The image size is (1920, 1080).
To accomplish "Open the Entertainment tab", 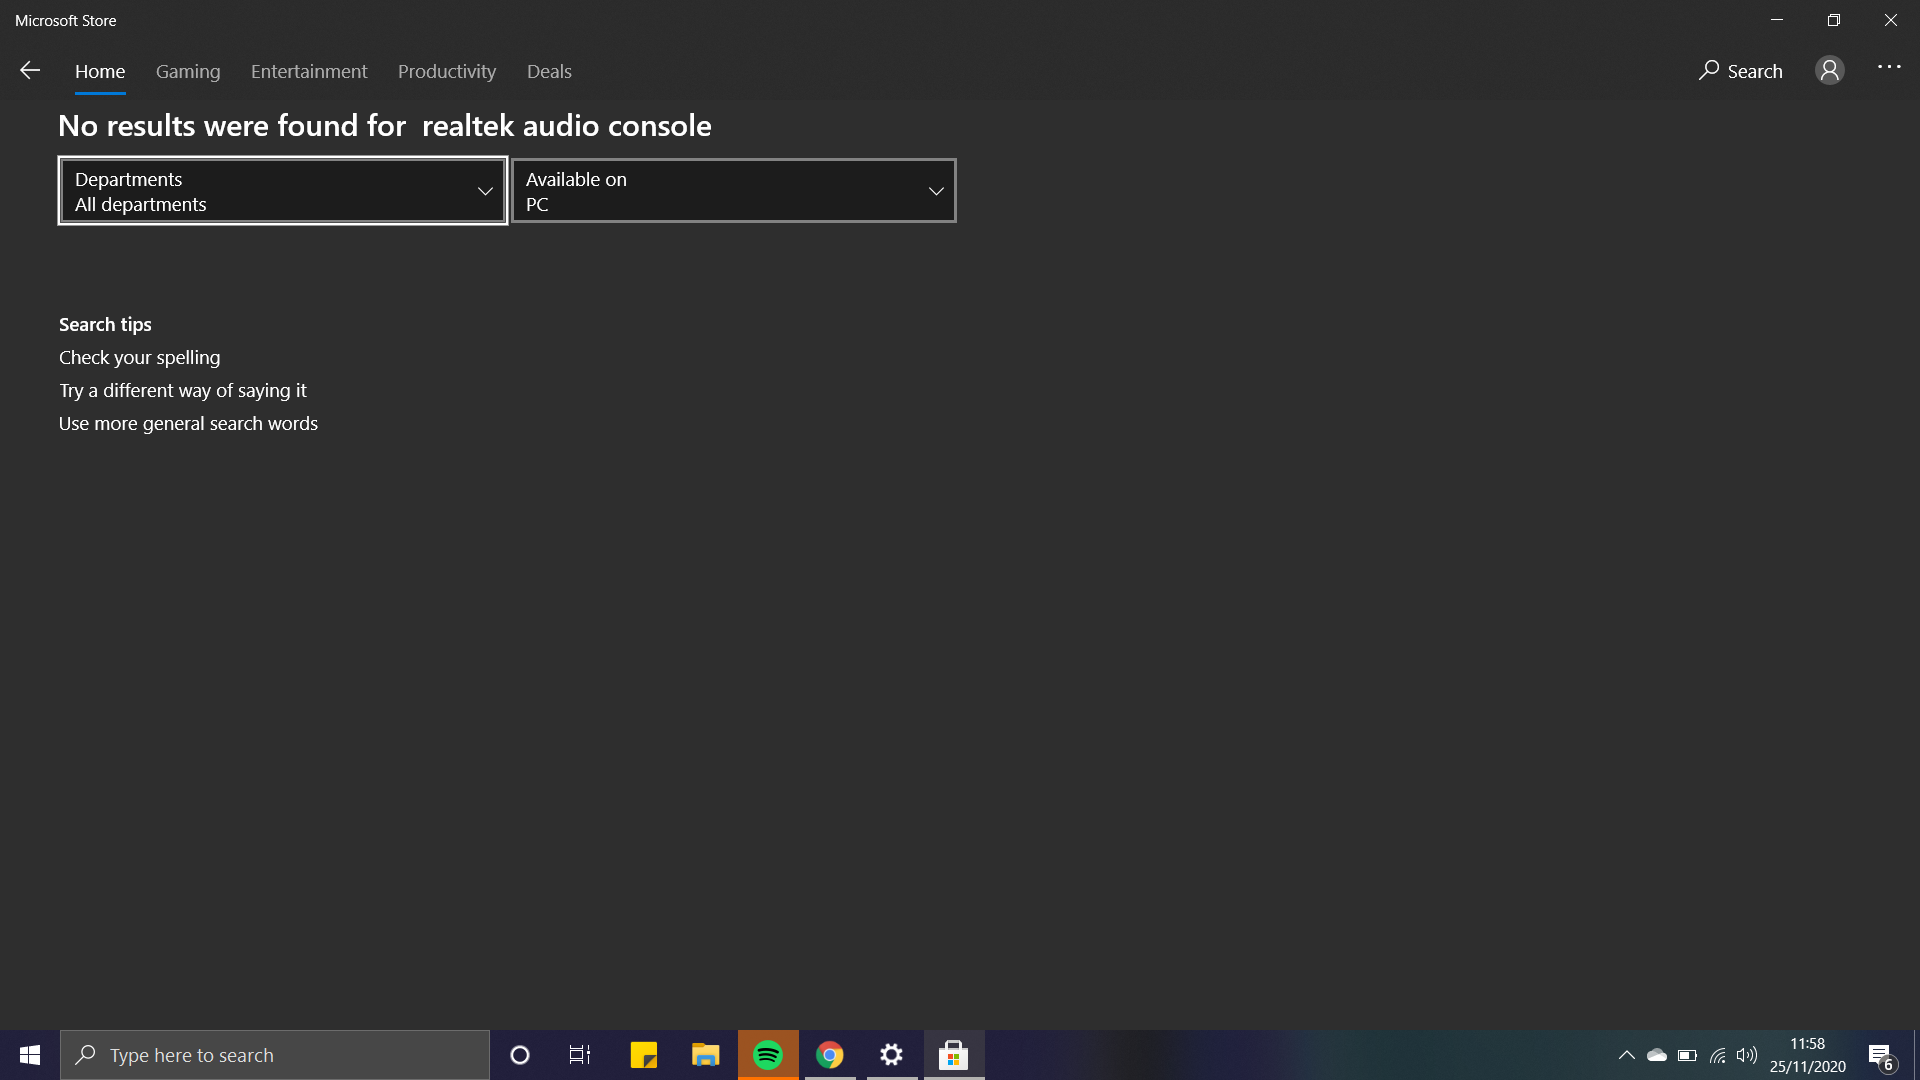I will [x=309, y=71].
